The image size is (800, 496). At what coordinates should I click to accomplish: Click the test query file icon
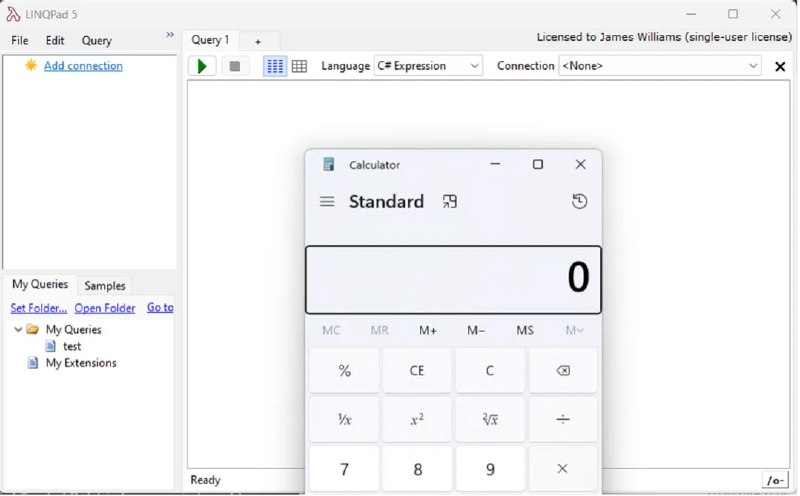(51, 346)
